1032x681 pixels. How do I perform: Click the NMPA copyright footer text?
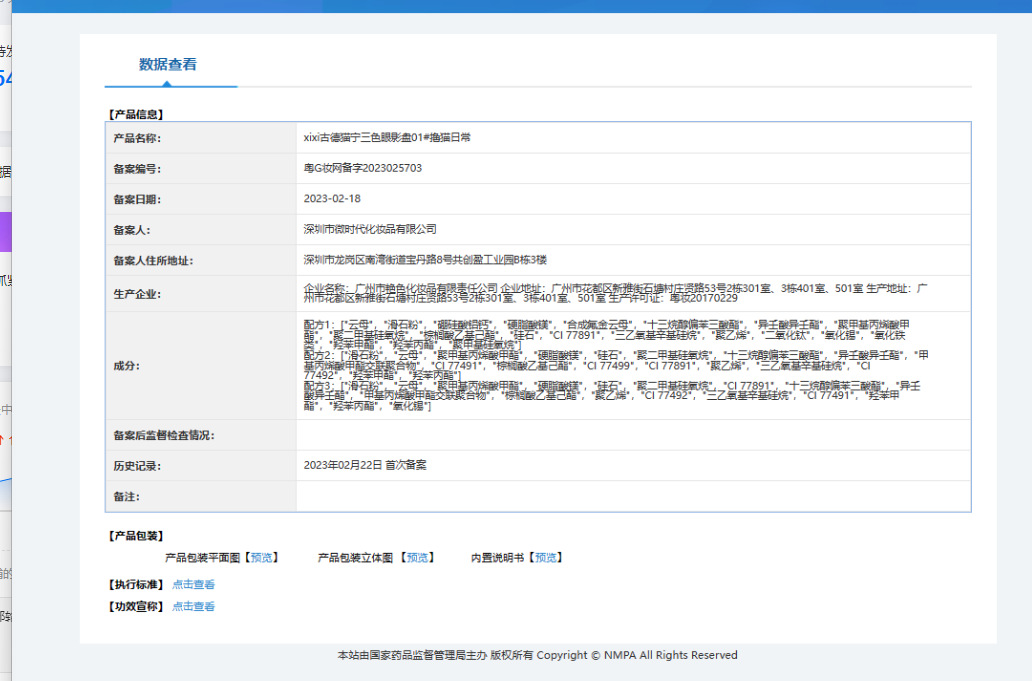coord(537,655)
